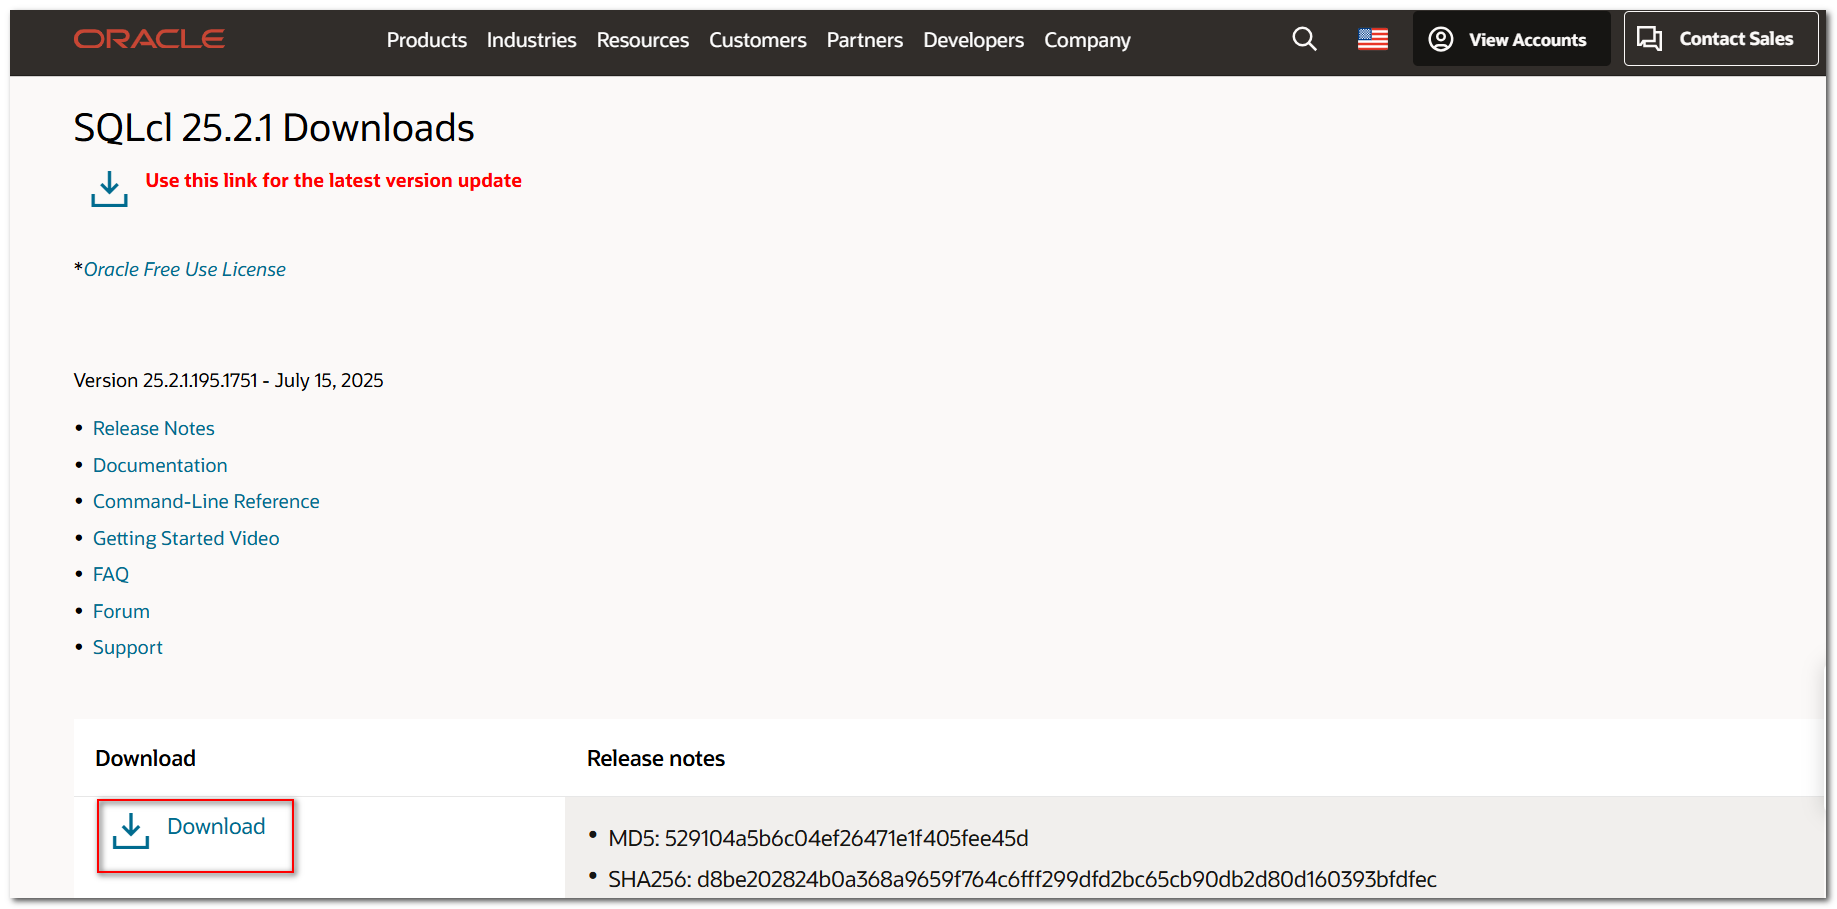Open the Resources menu
This screenshot has width=1837, height=909.
click(x=642, y=40)
